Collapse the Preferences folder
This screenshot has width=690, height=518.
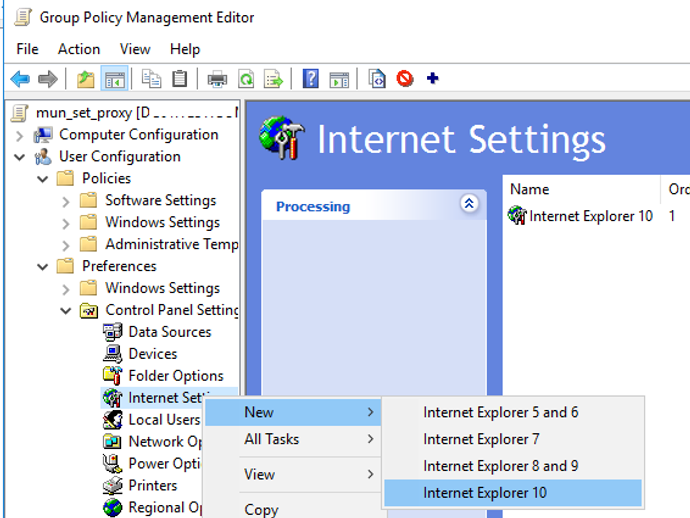pos(43,267)
